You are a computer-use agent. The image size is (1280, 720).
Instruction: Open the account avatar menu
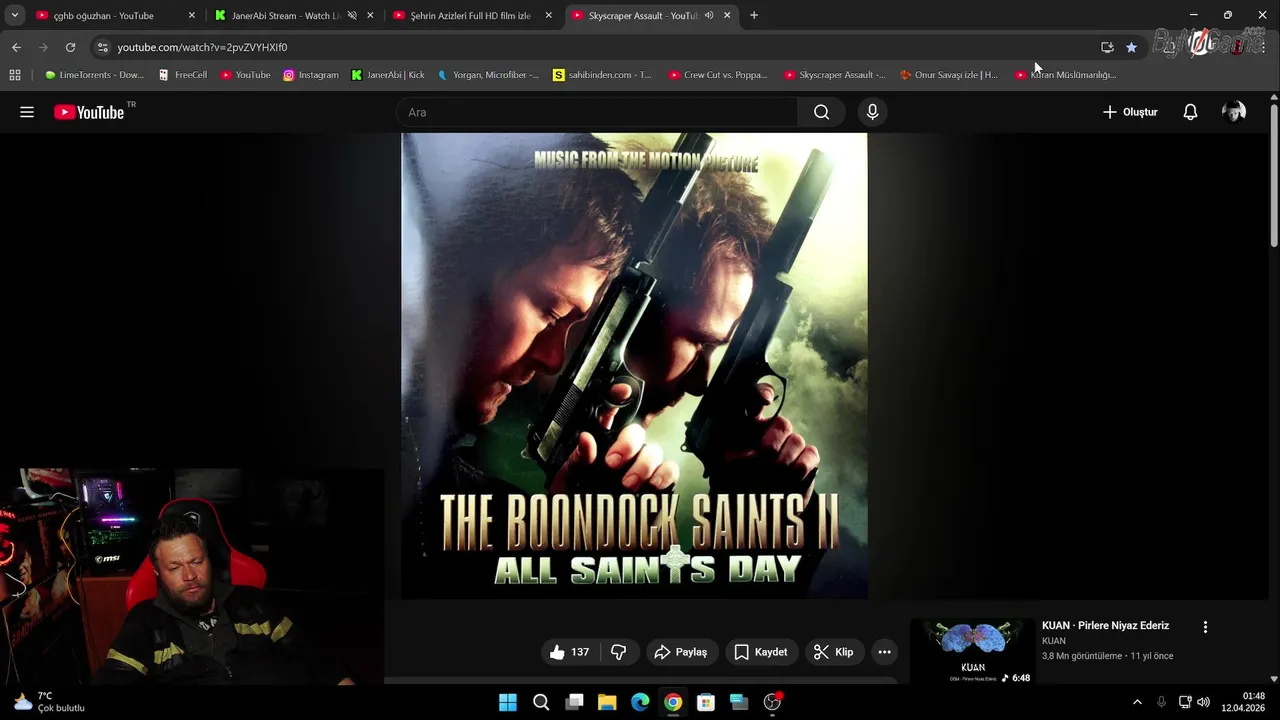[1234, 112]
